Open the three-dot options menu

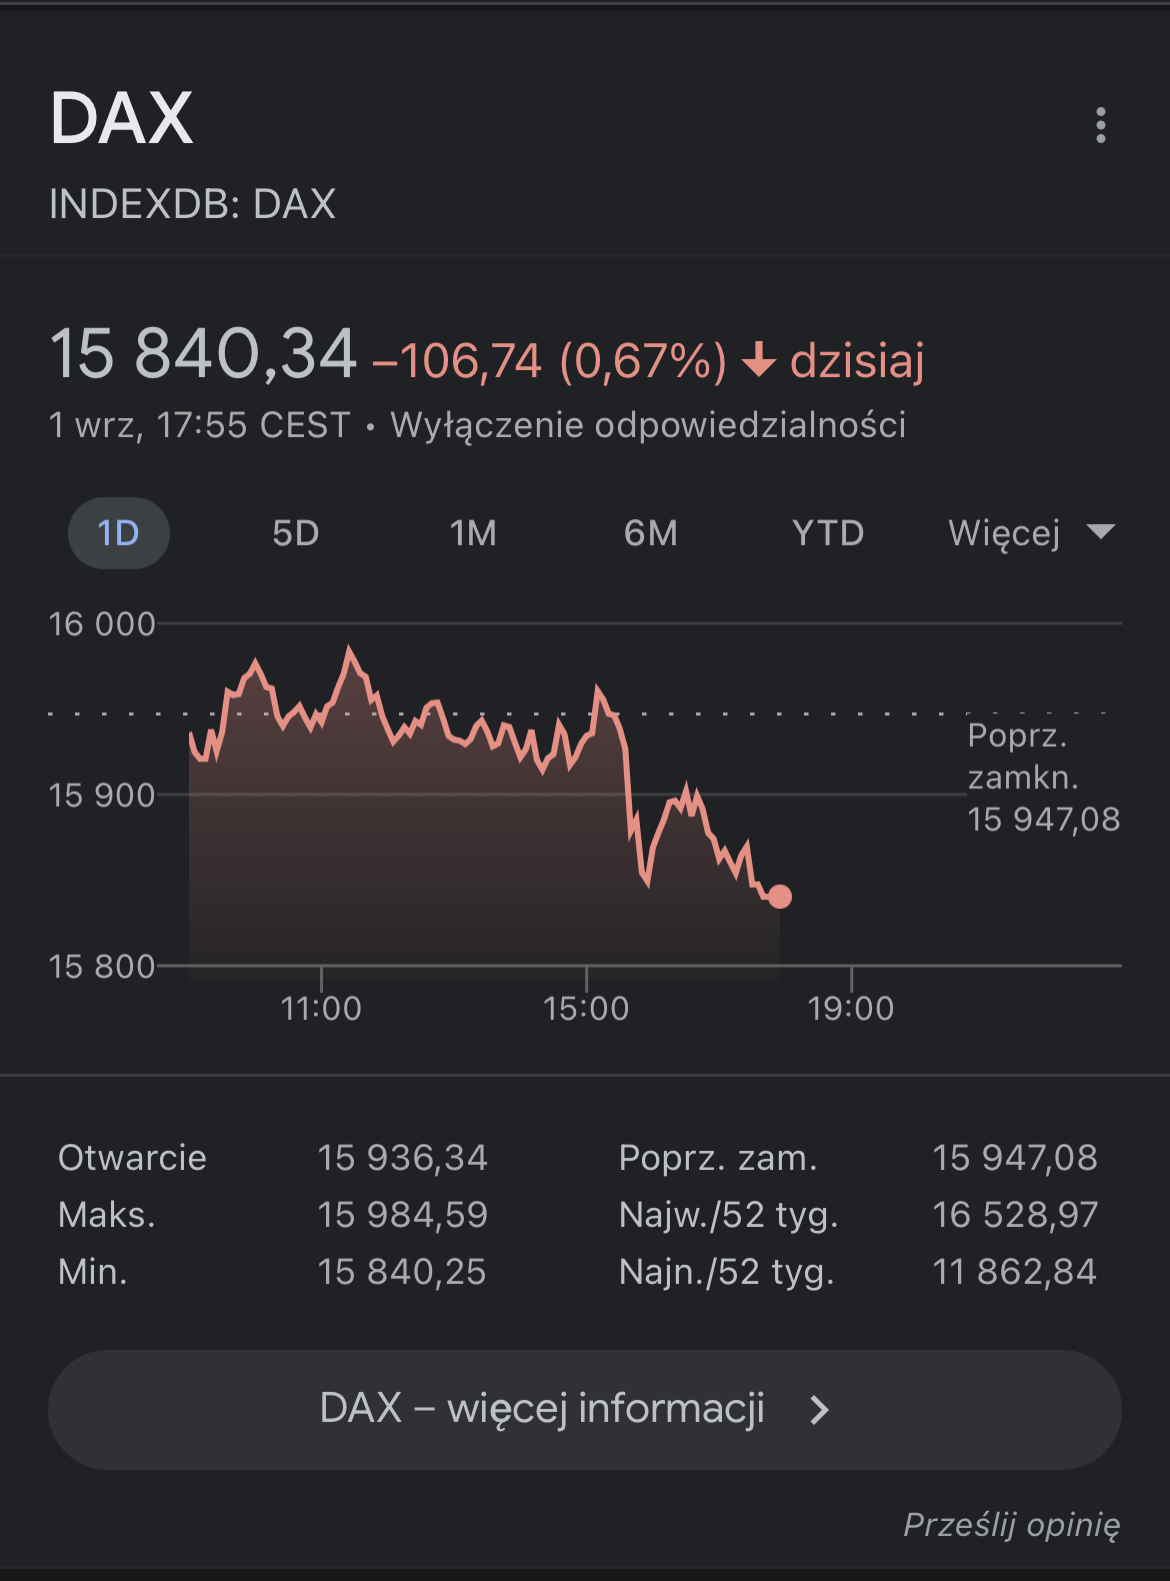point(1101,125)
